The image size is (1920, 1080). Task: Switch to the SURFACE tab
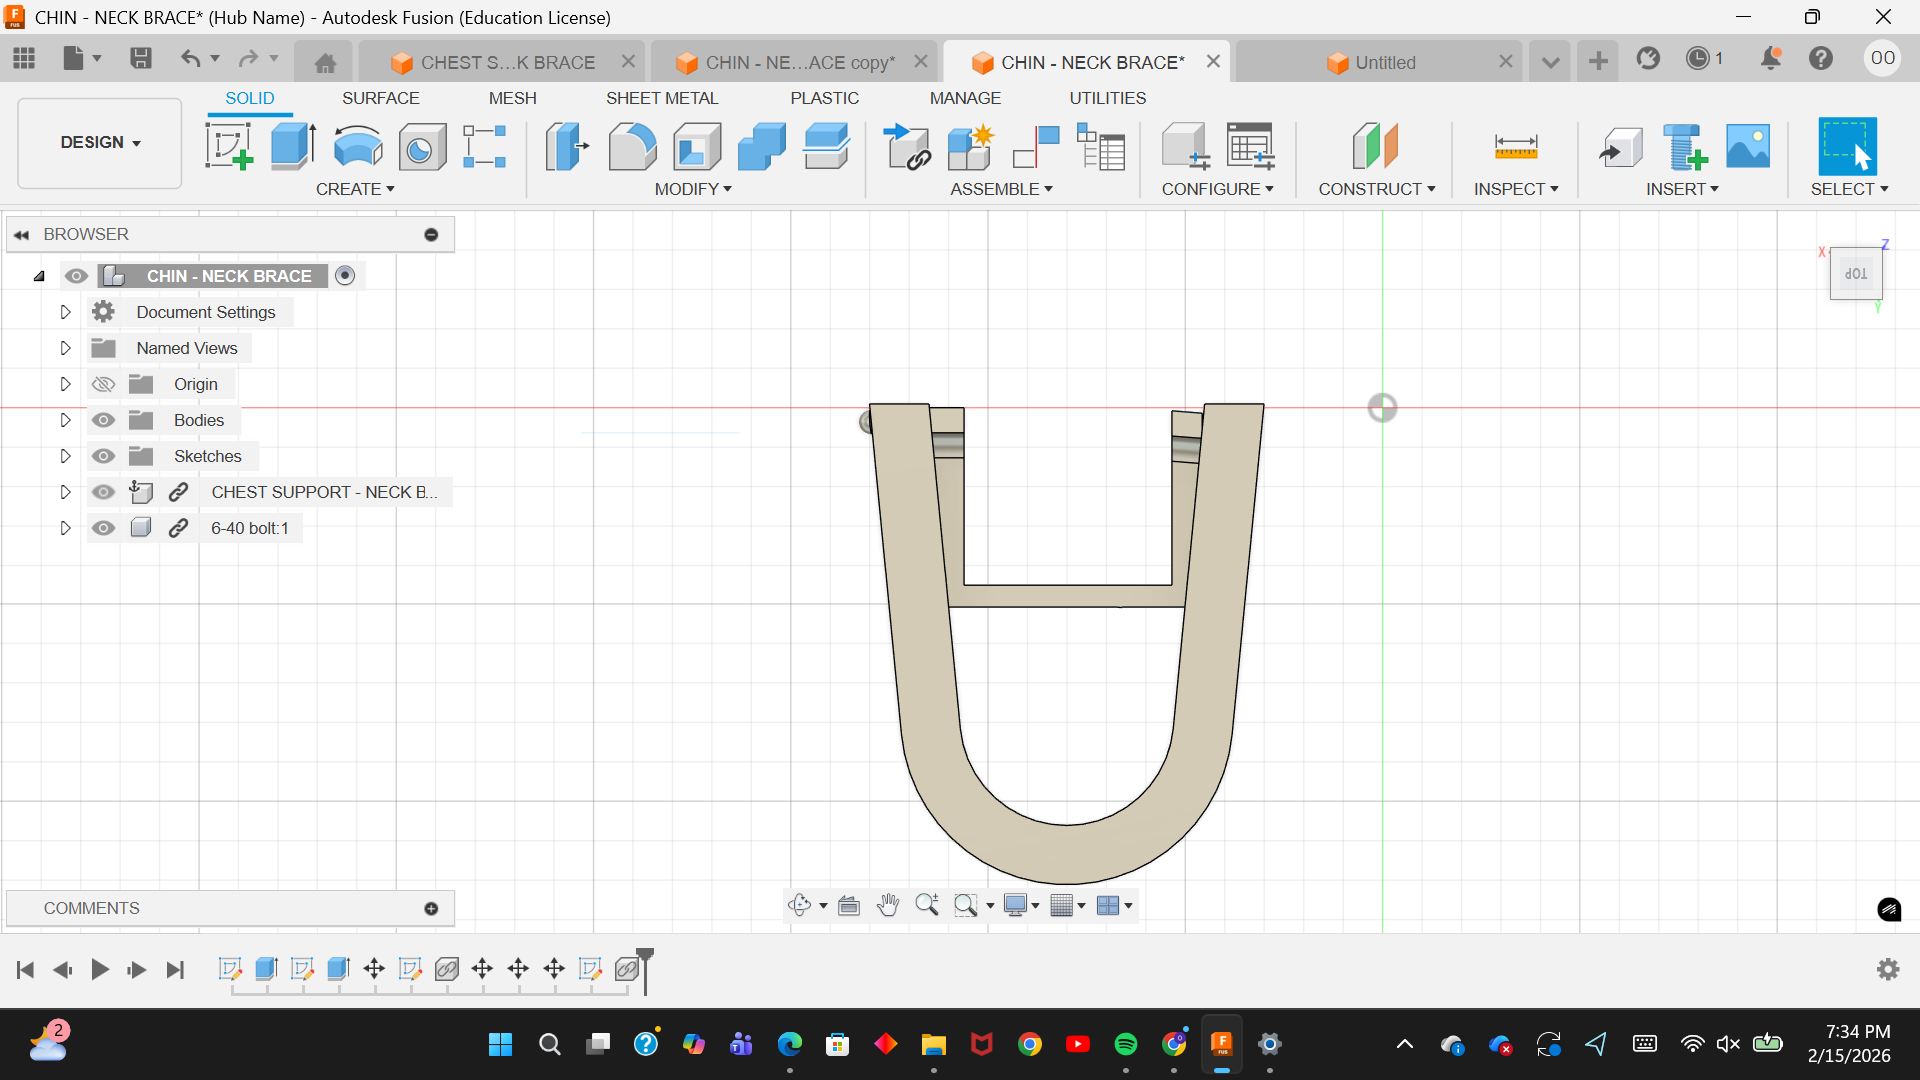pyautogui.click(x=380, y=98)
